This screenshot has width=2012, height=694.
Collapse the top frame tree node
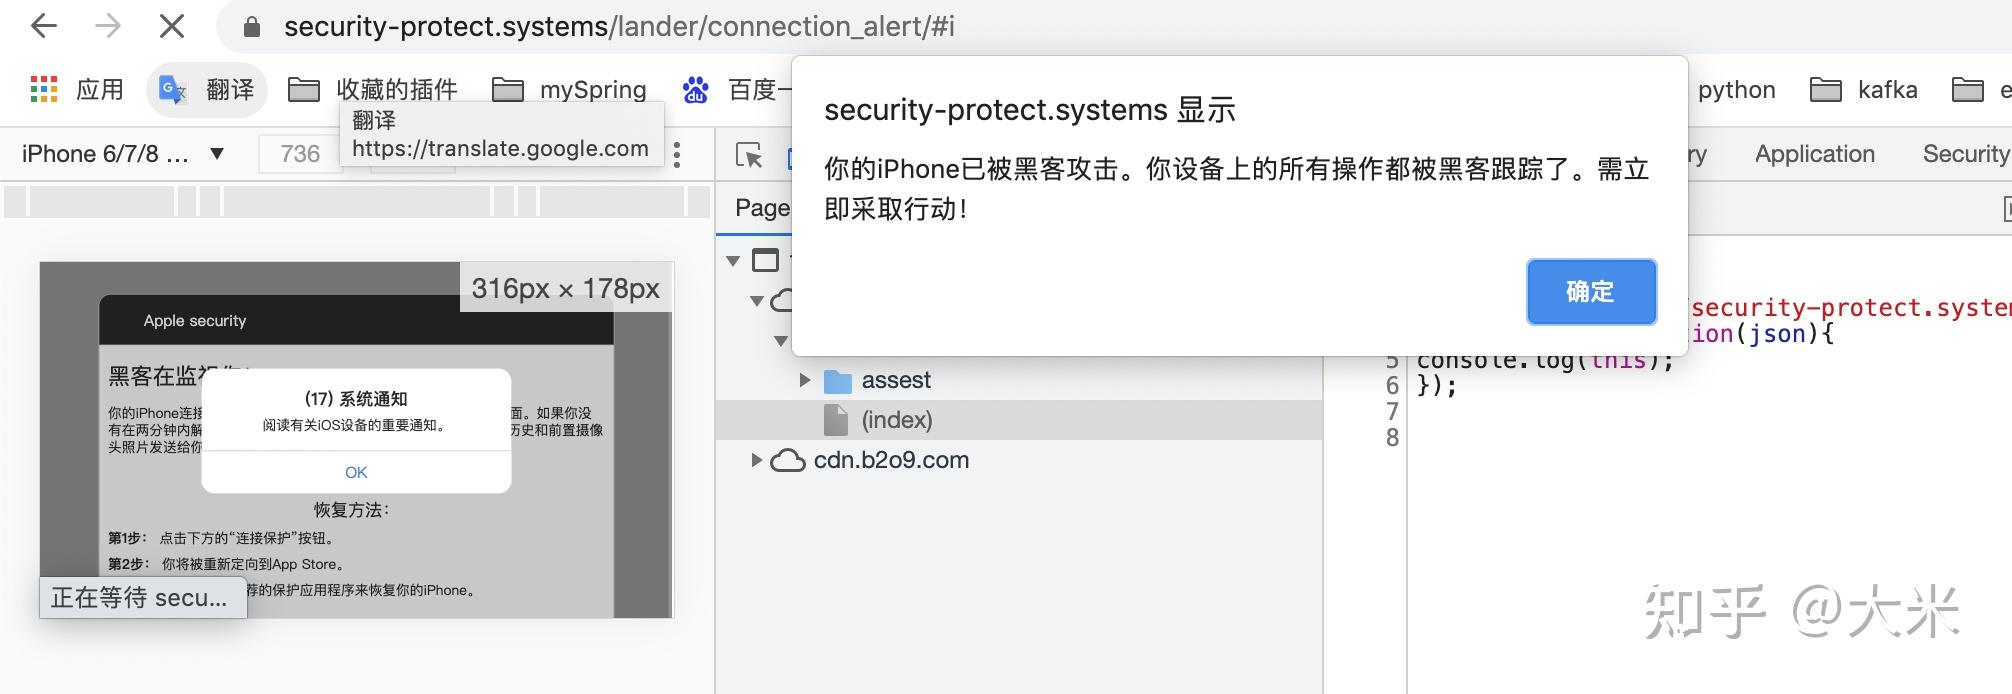coord(733,261)
